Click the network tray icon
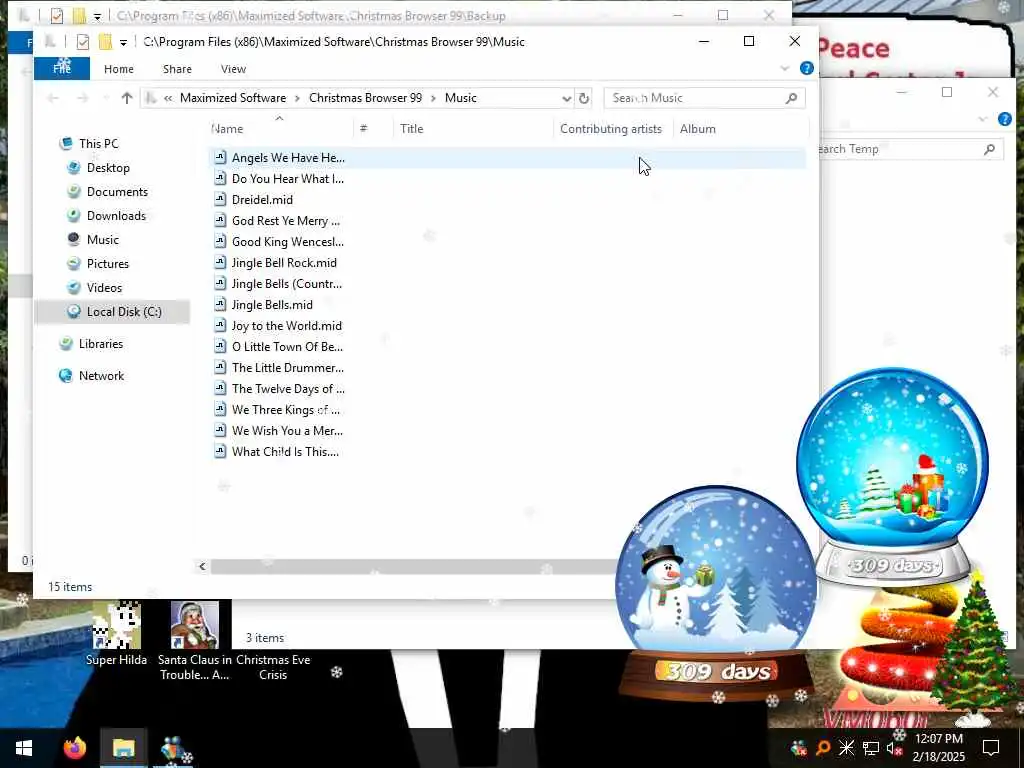 click(871, 748)
